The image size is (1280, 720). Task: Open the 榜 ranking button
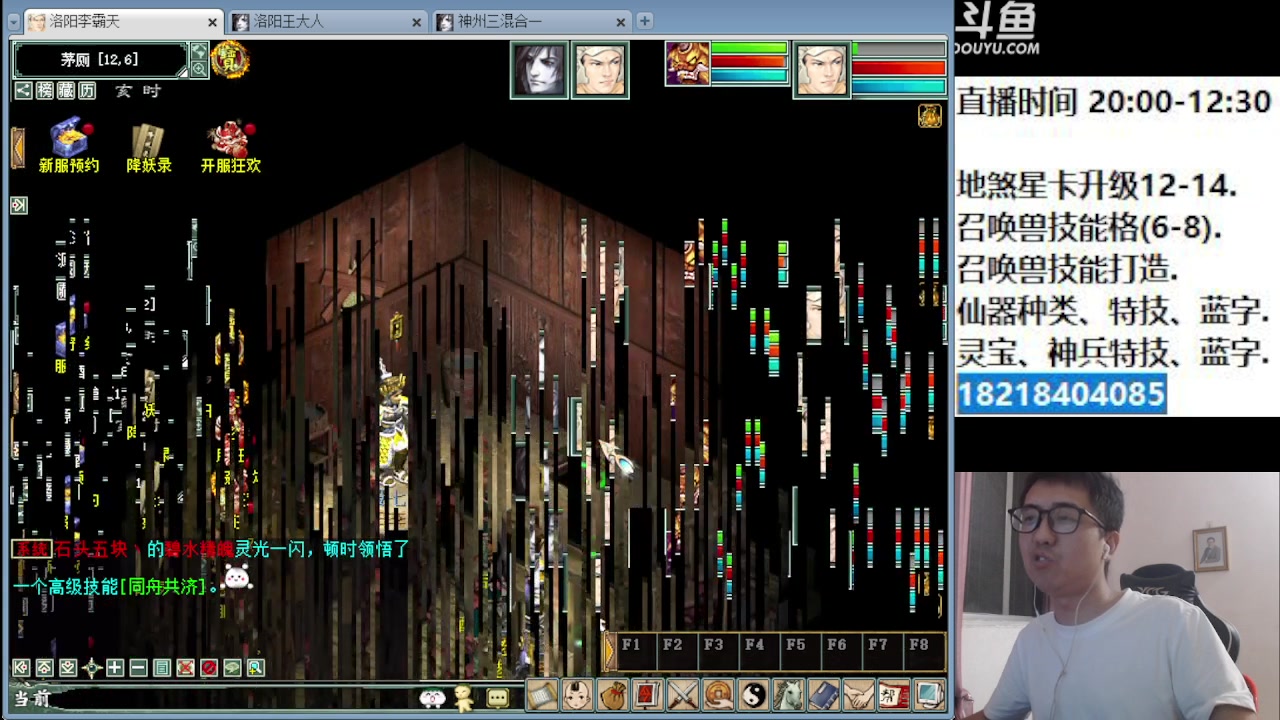44,91
